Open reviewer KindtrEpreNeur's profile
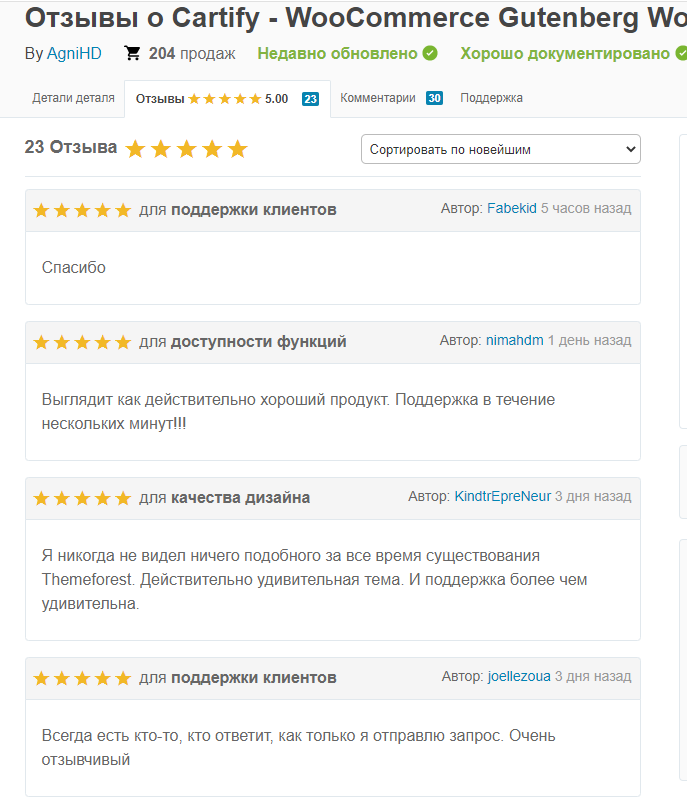 (502, 497)
